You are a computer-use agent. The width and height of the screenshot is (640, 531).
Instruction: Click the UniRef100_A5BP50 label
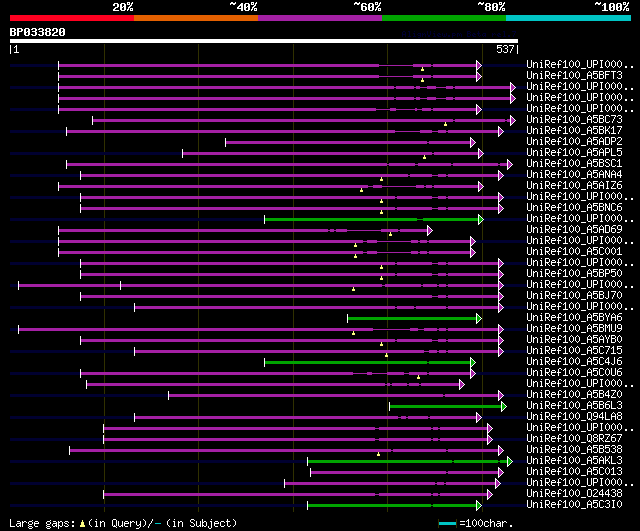pos(574,274)
